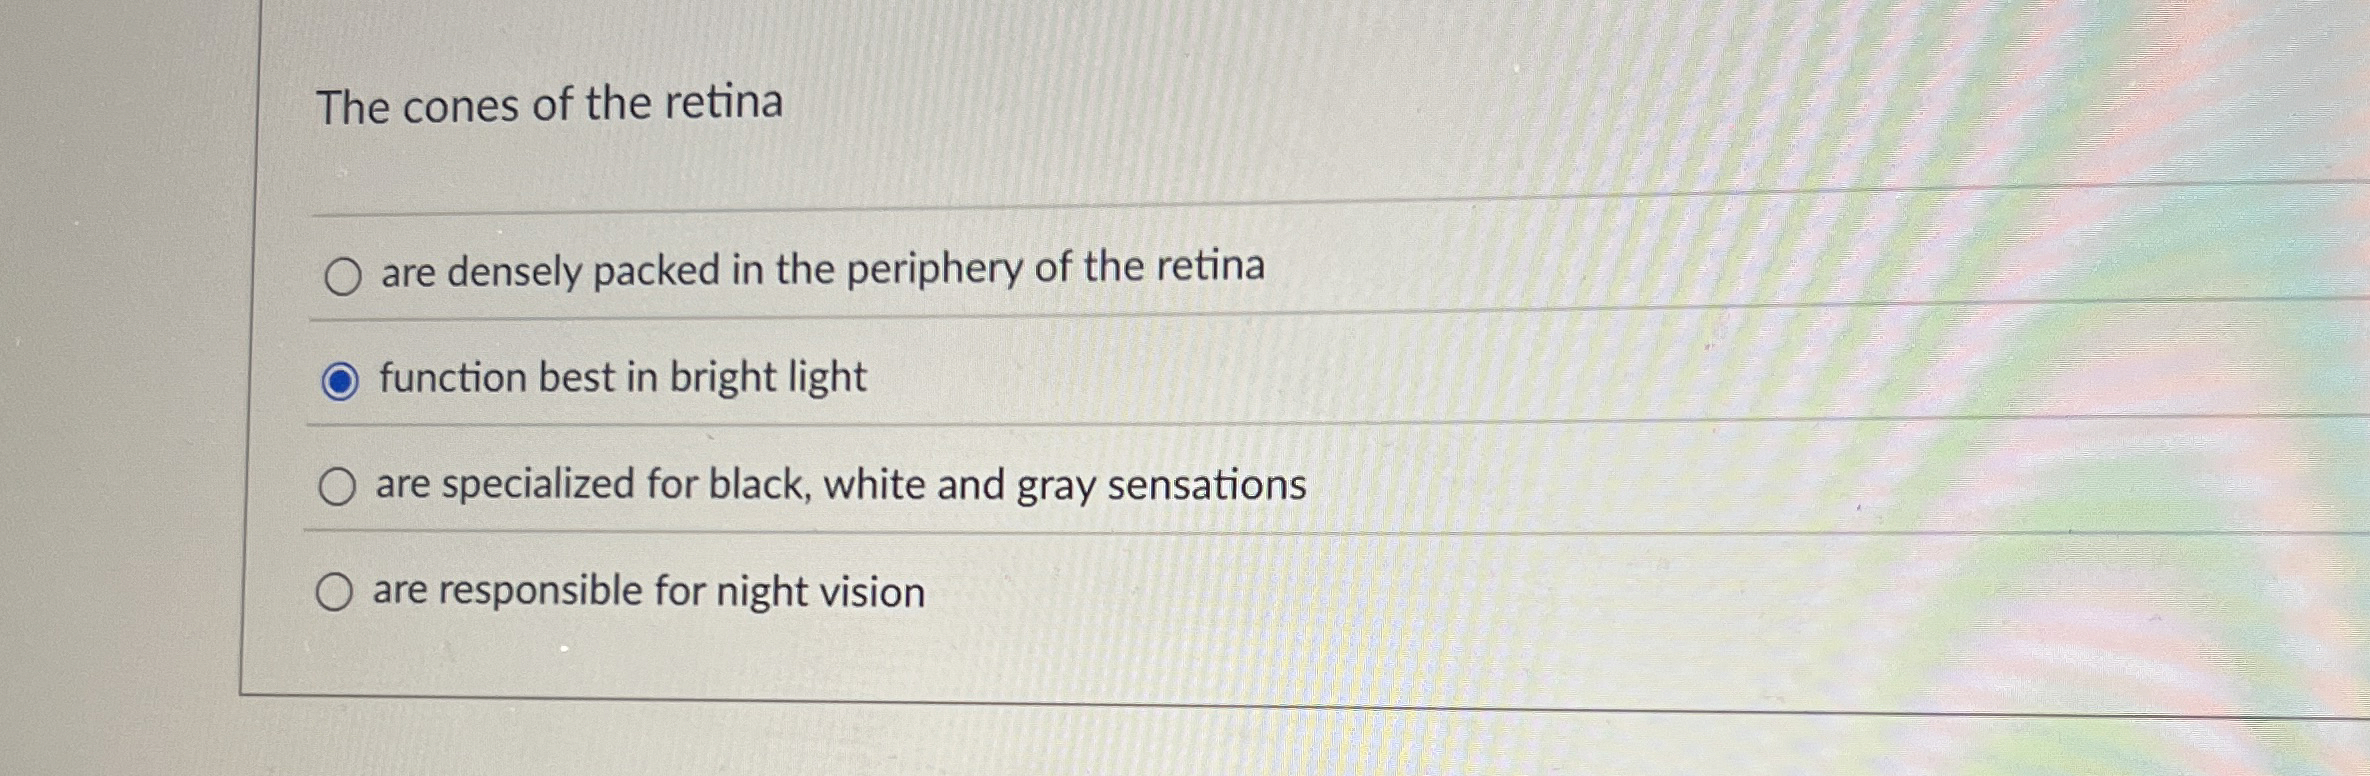Click the radio circle beside the third answer

[x=338, y=487]
